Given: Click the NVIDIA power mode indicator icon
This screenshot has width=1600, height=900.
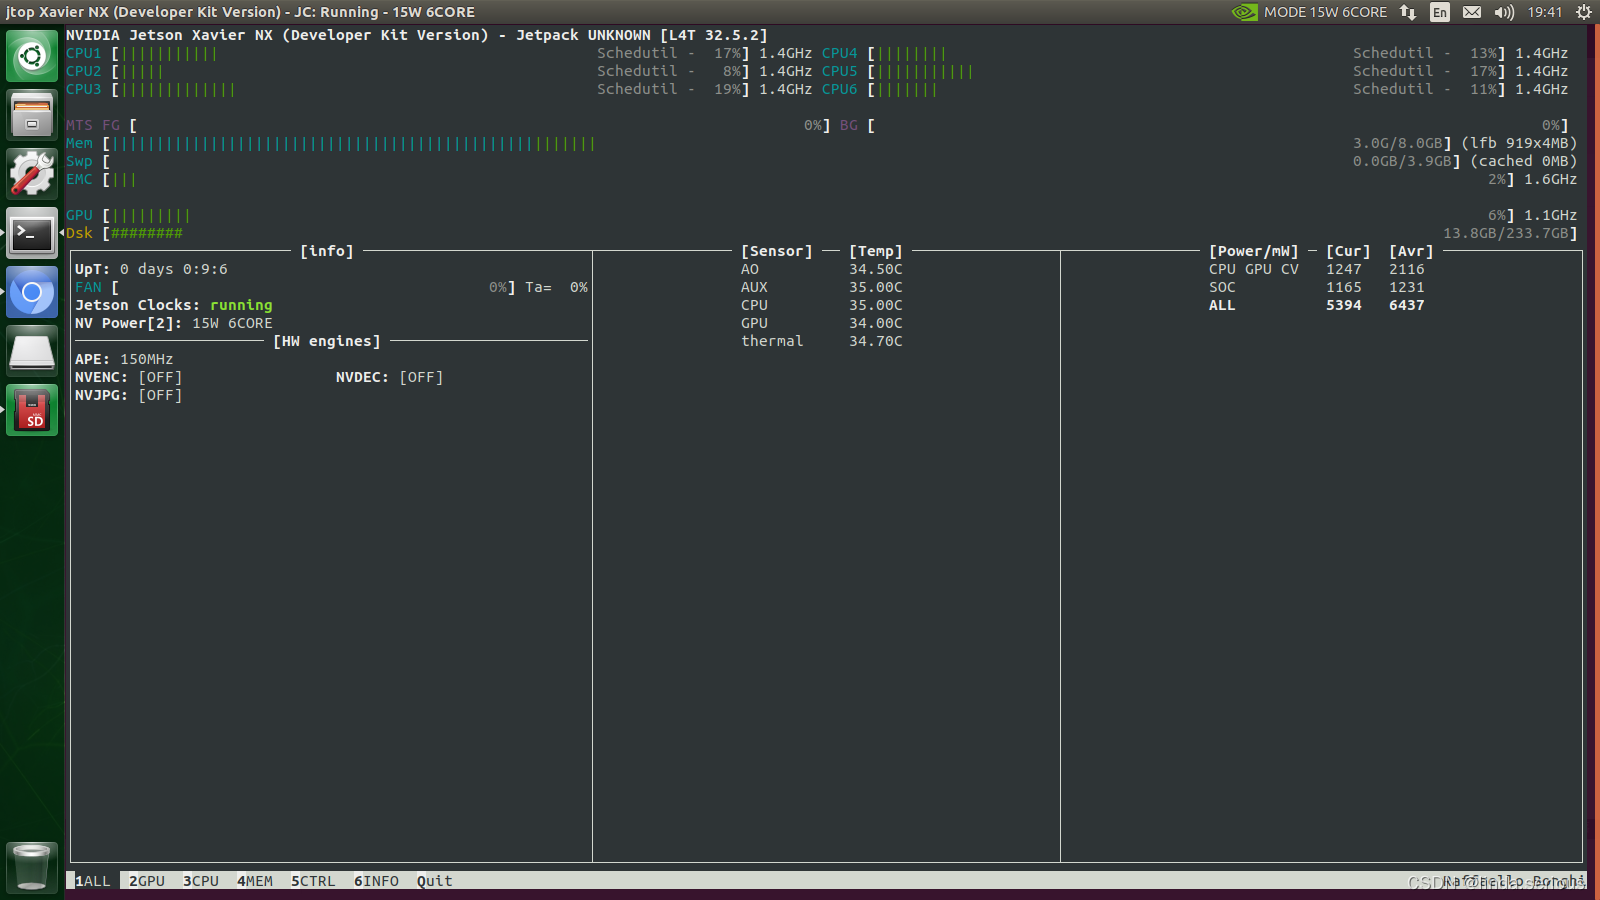Looking at the screenshot, I should click(1244, 12).
